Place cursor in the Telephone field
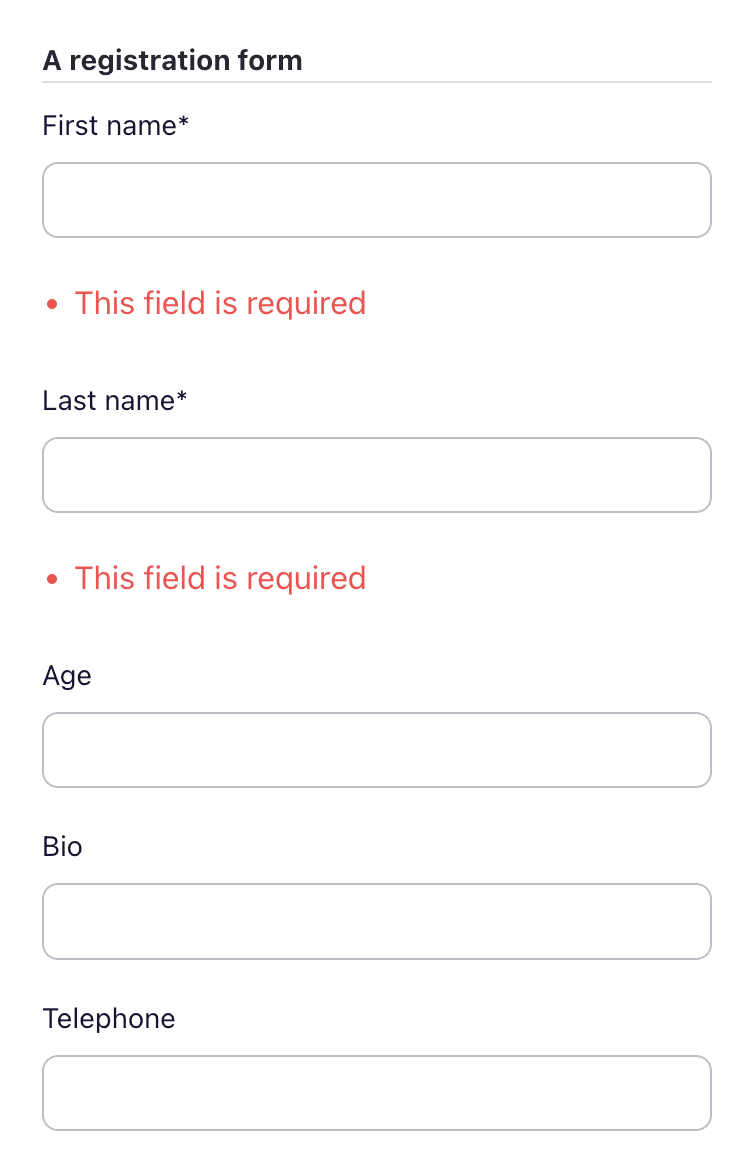The width and height of the screenshot is (754, 1174). [x=377, y=1092]
